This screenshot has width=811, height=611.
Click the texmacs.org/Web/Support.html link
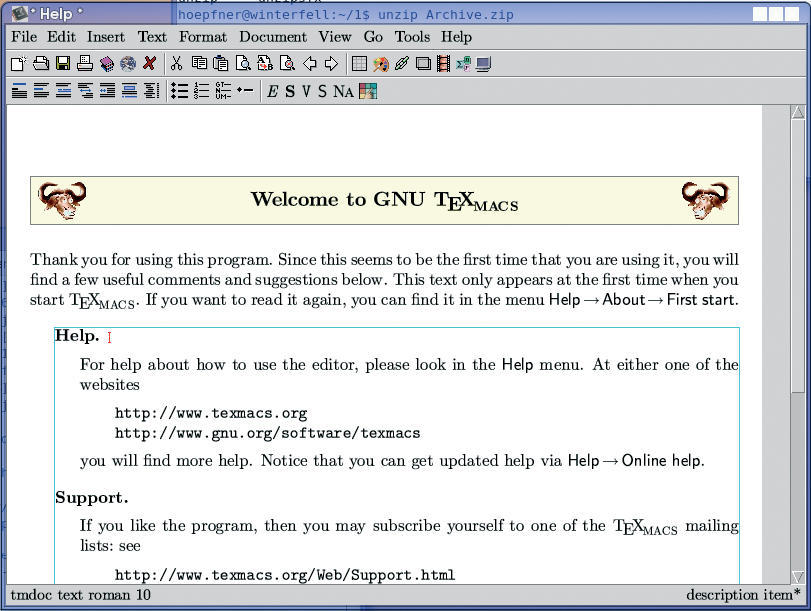point(285,575)
